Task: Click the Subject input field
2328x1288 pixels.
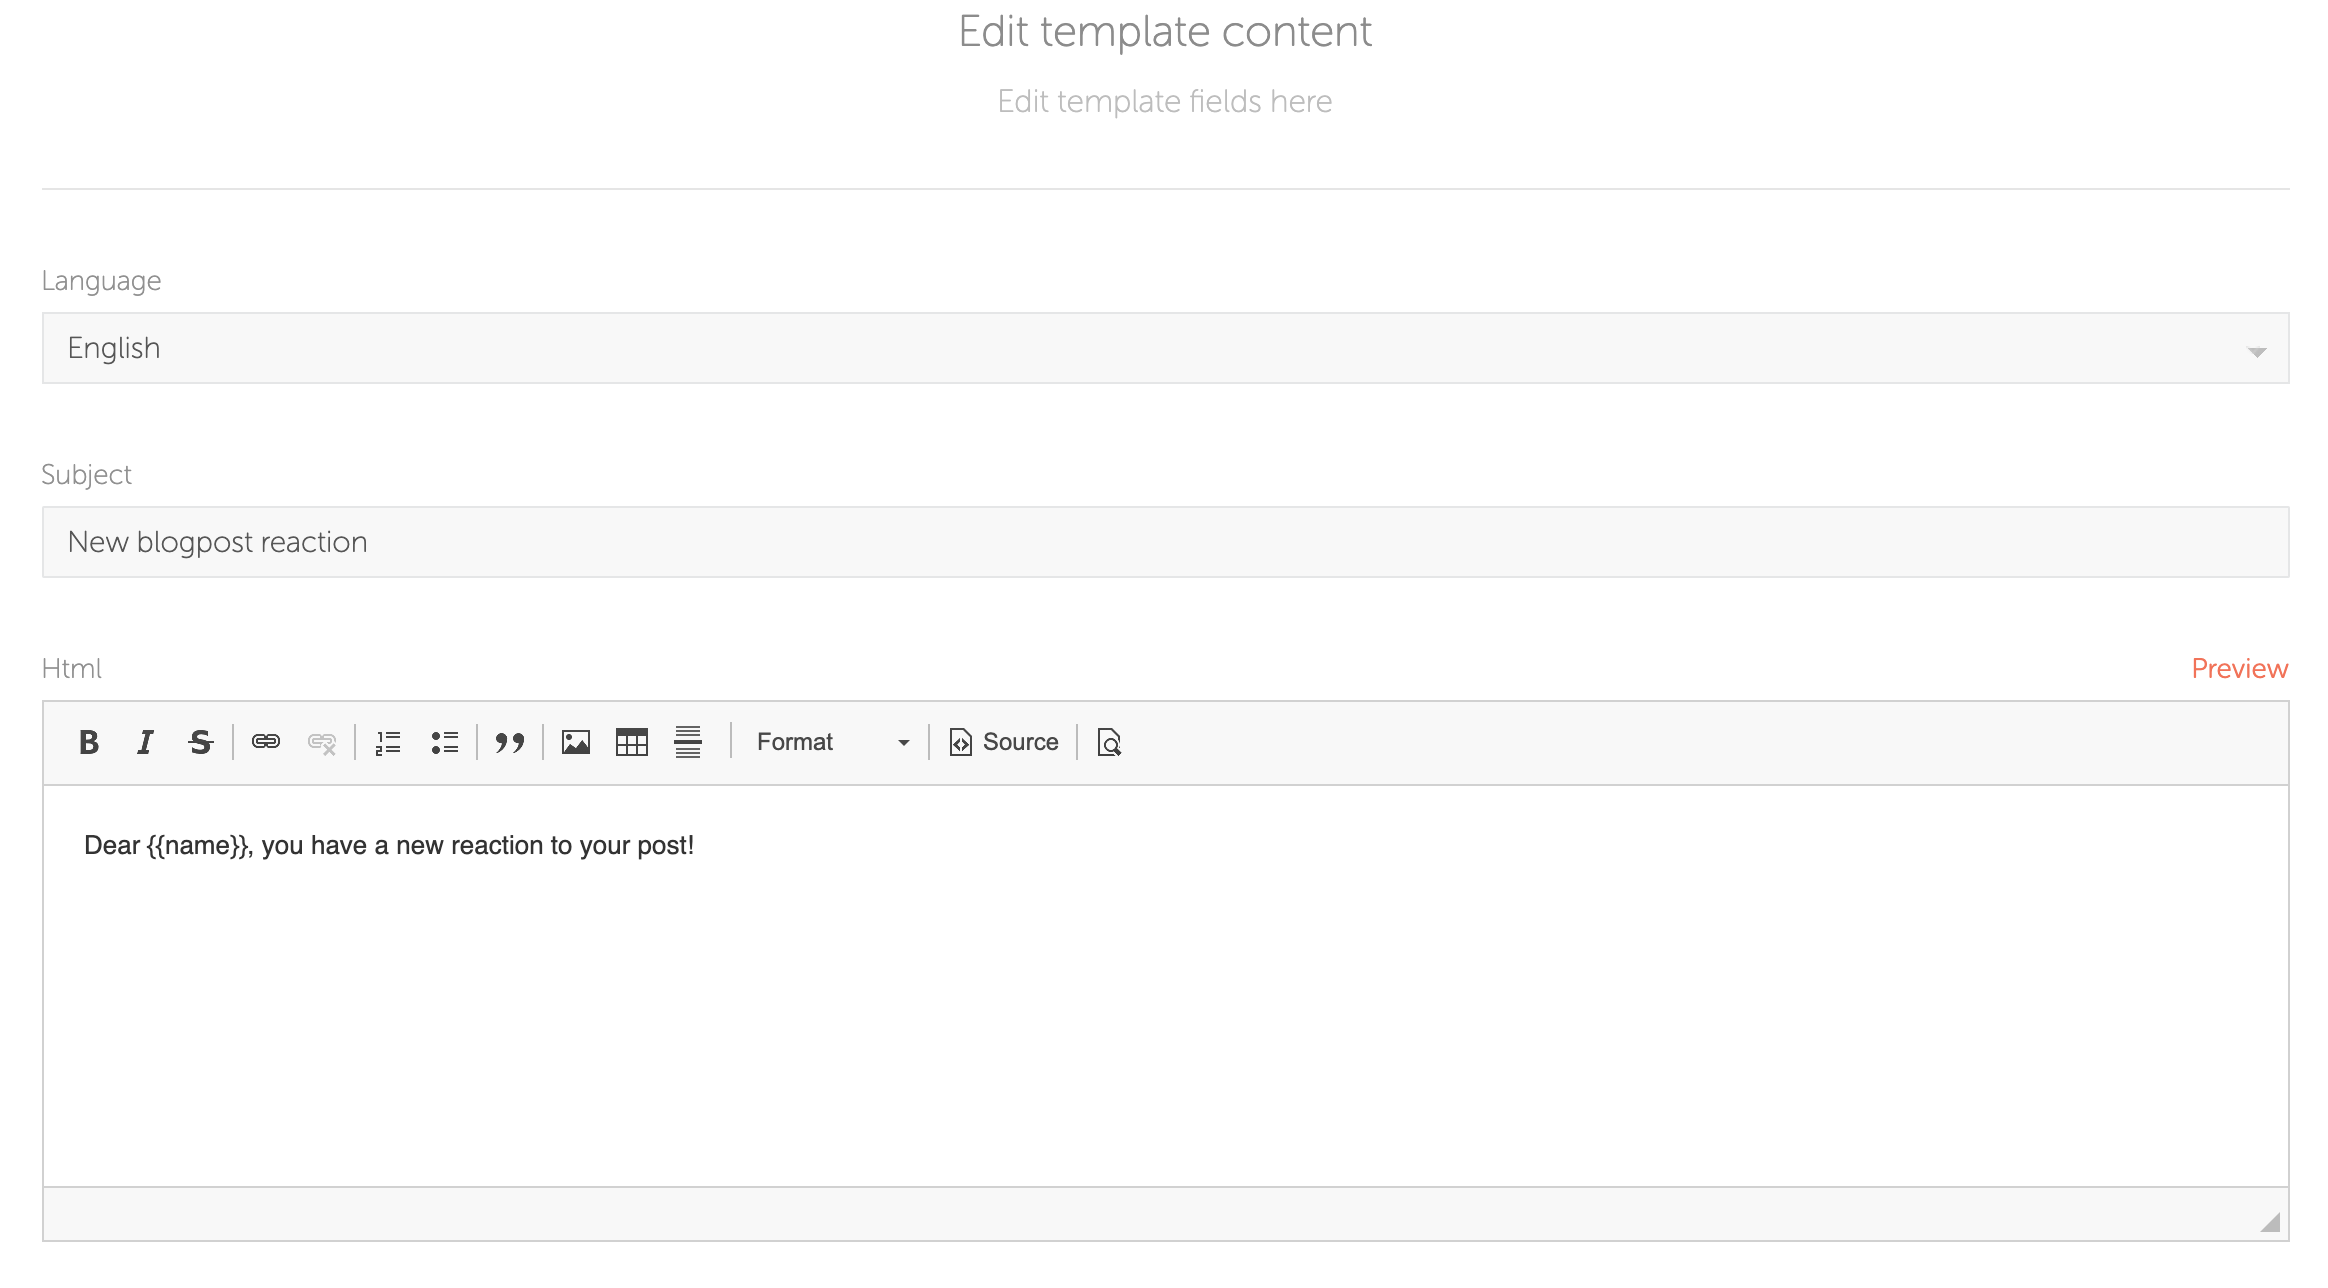Action: point(1165,542)
